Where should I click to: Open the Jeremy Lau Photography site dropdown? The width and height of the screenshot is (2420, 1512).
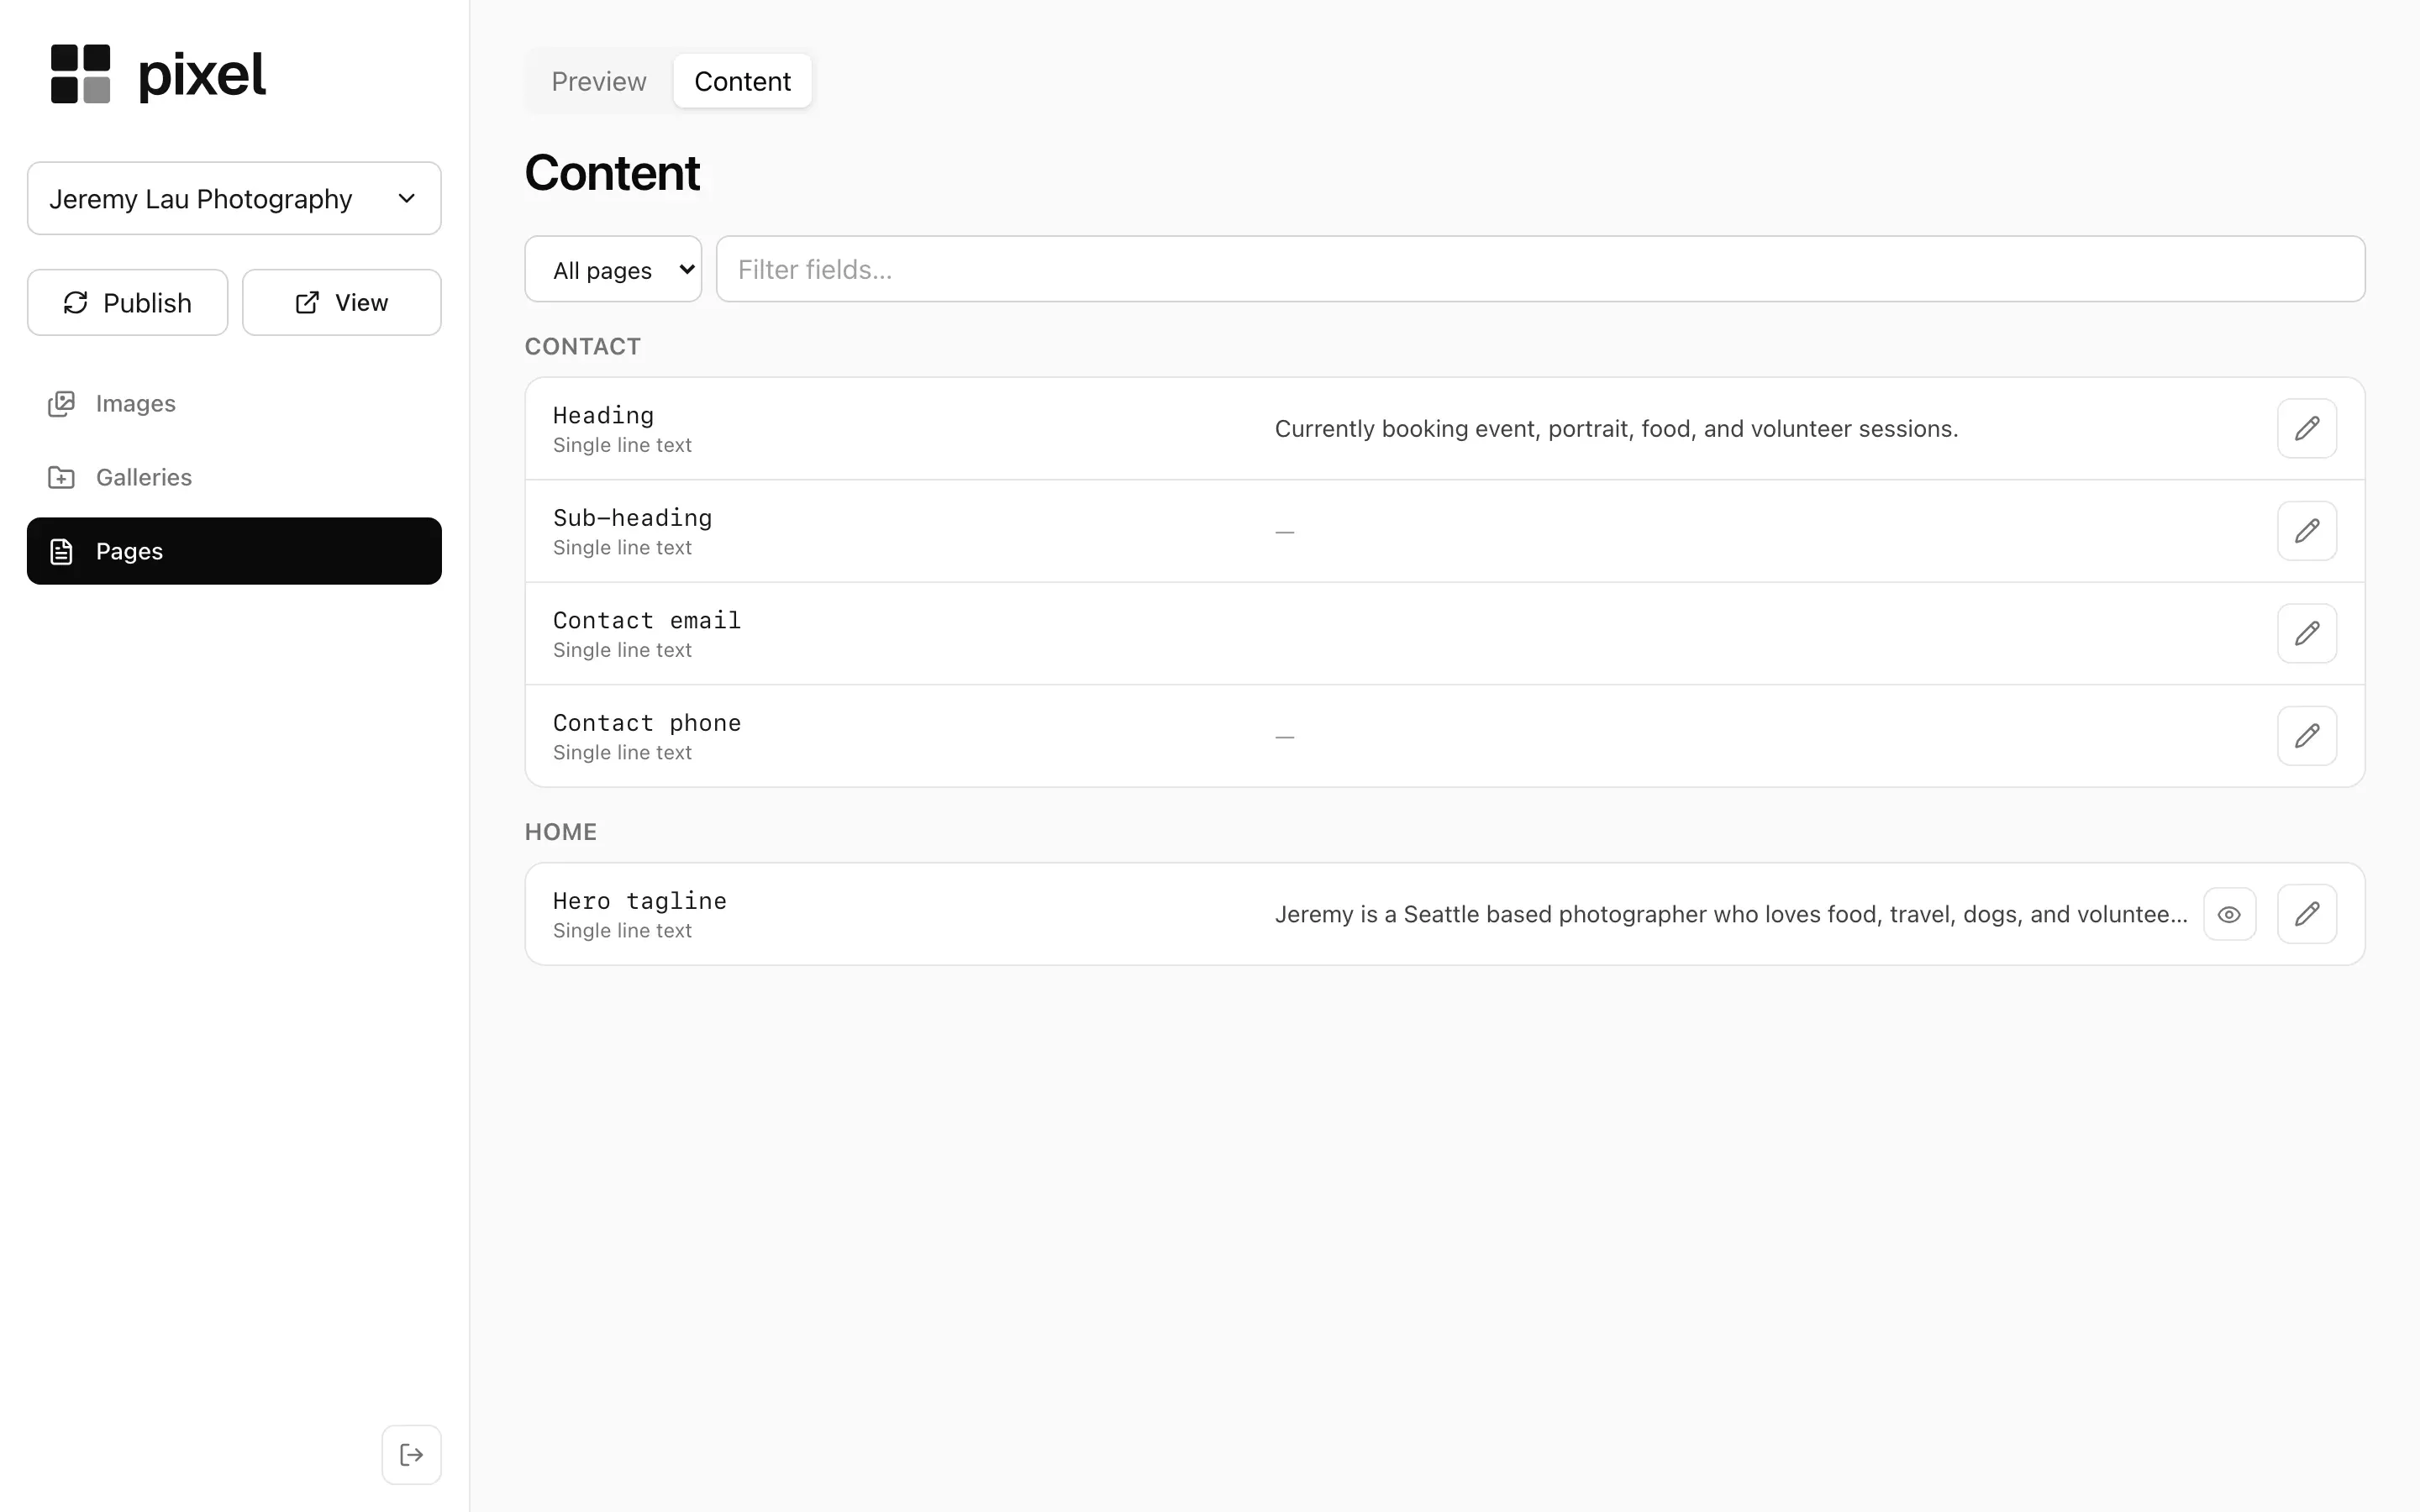pyautogui.click(x=234, y=198)
